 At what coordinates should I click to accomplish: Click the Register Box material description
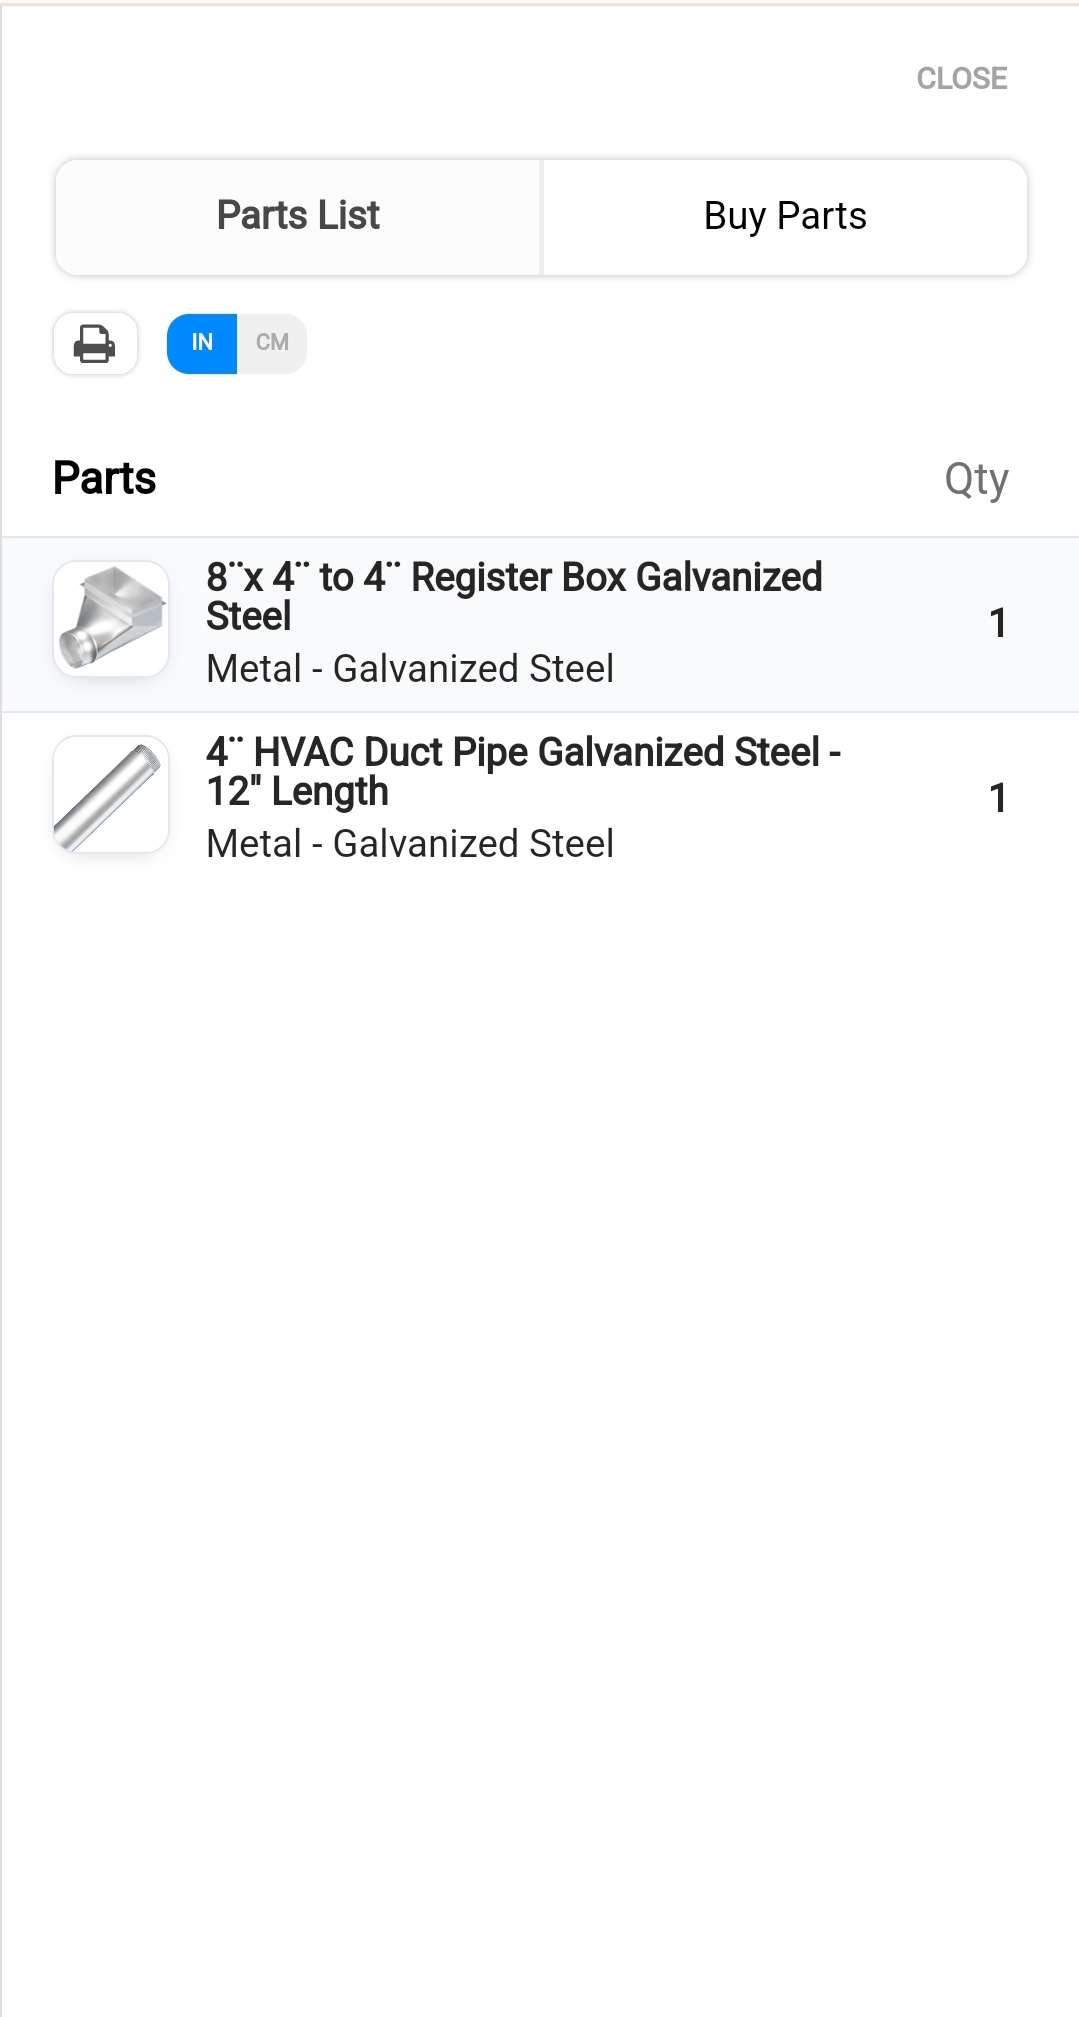[x=410, y=669]
